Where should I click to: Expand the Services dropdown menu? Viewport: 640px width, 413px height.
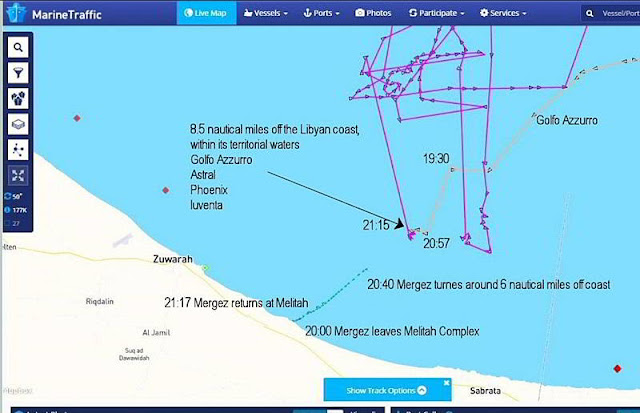(503, 13)
